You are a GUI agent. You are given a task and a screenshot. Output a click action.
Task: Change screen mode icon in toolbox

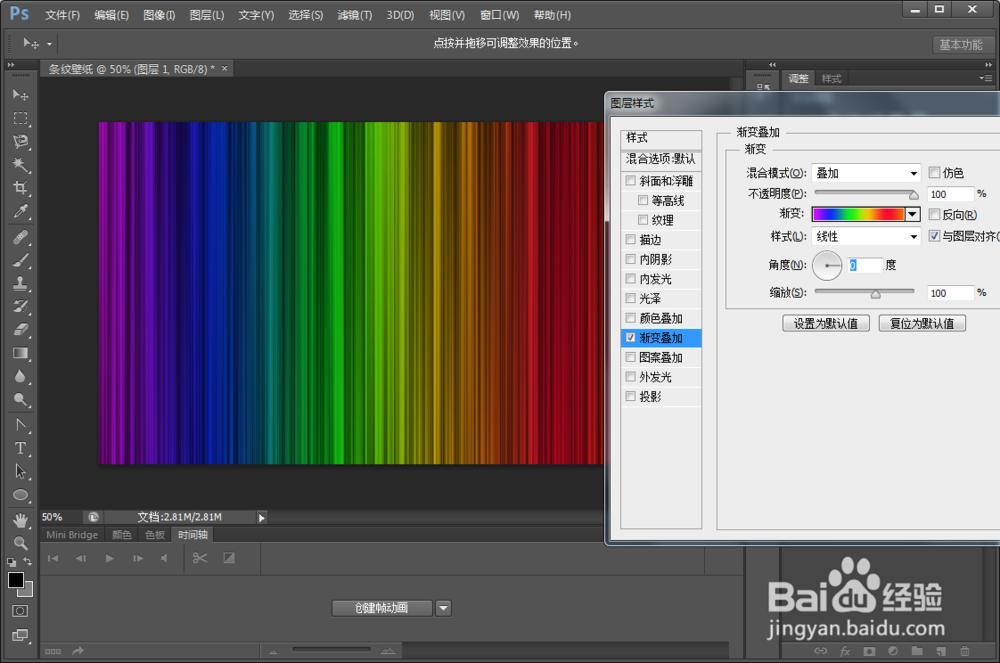20,635
